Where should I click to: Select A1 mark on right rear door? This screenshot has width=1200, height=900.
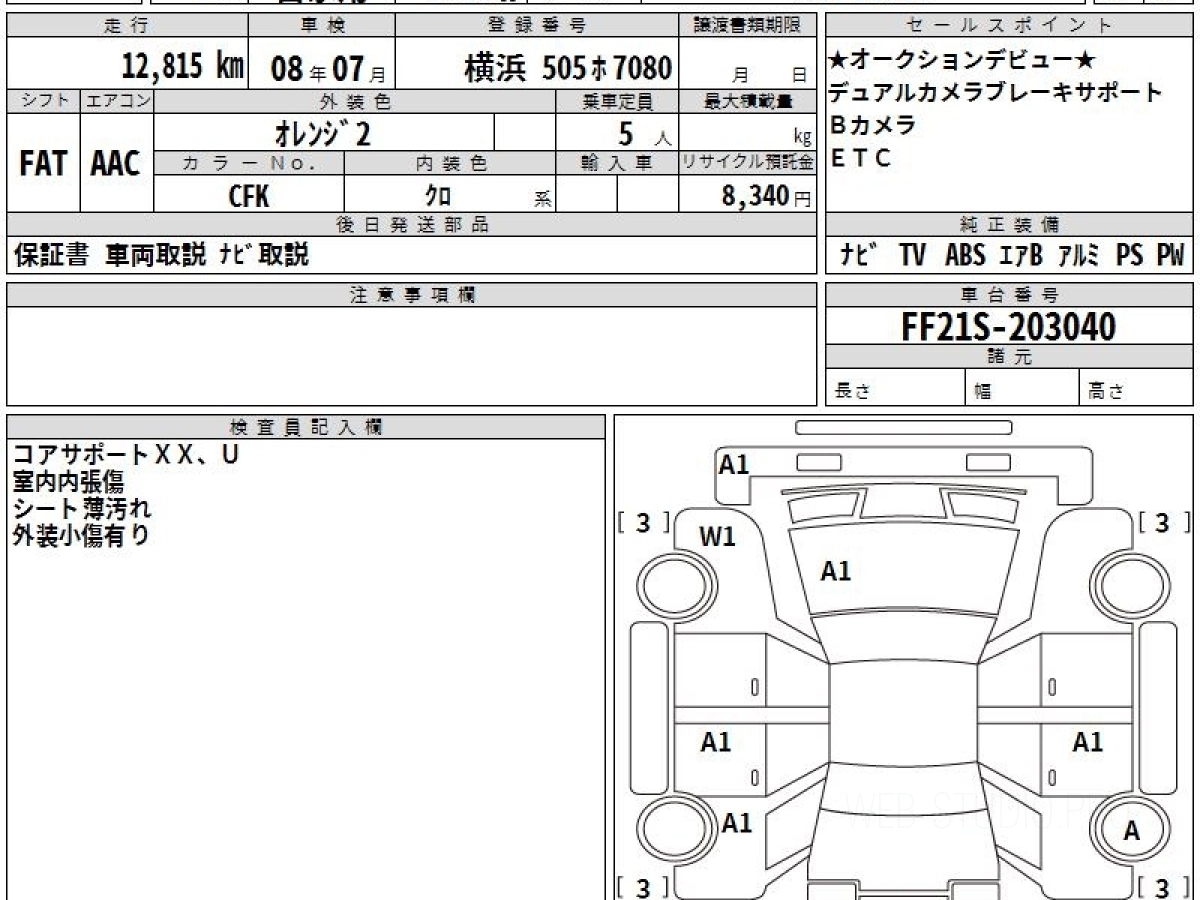pos(1087,742)
